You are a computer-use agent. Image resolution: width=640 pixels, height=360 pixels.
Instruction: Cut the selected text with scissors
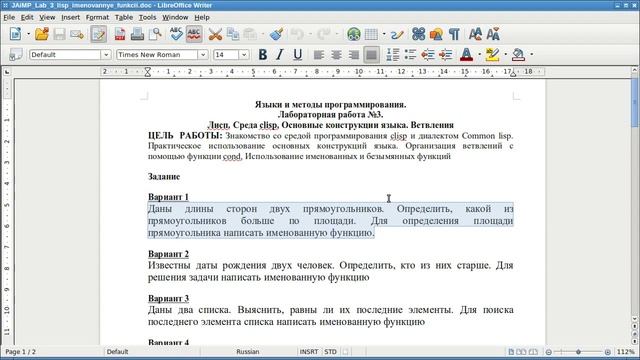215,34
